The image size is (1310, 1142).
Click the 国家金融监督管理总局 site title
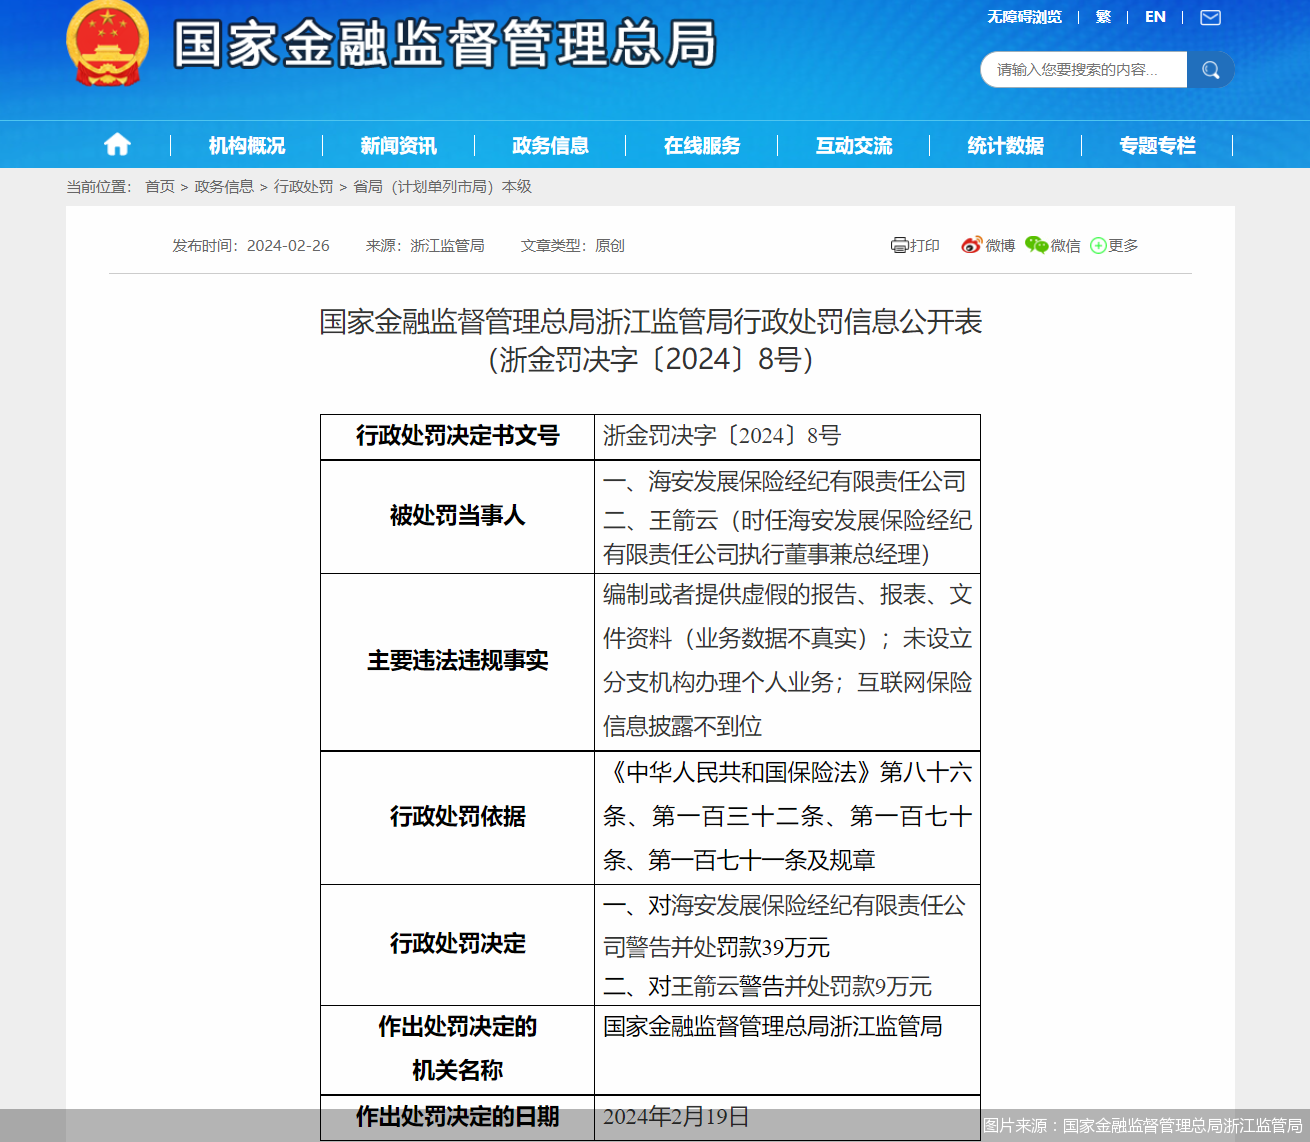point(445,44)
